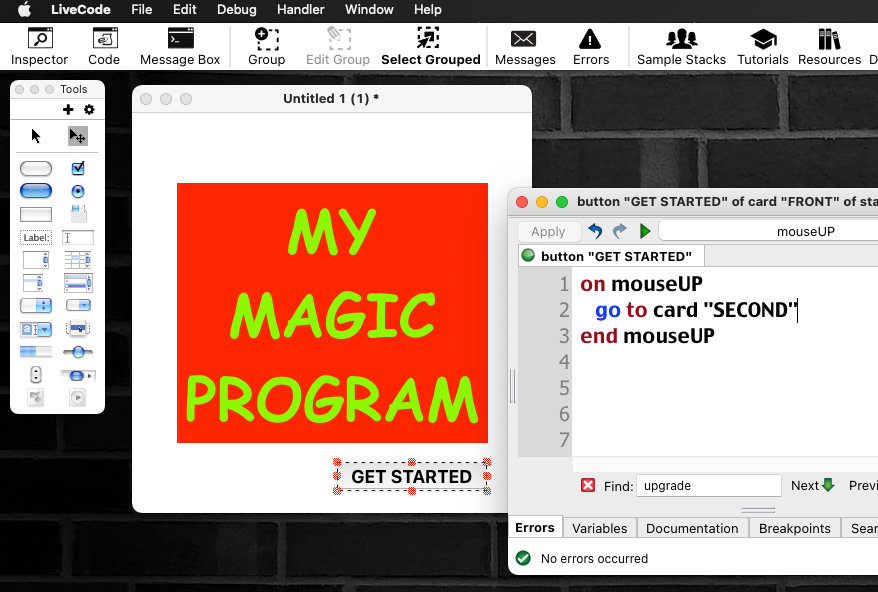
Task: Pick the table field control
Action: [78, 260]
